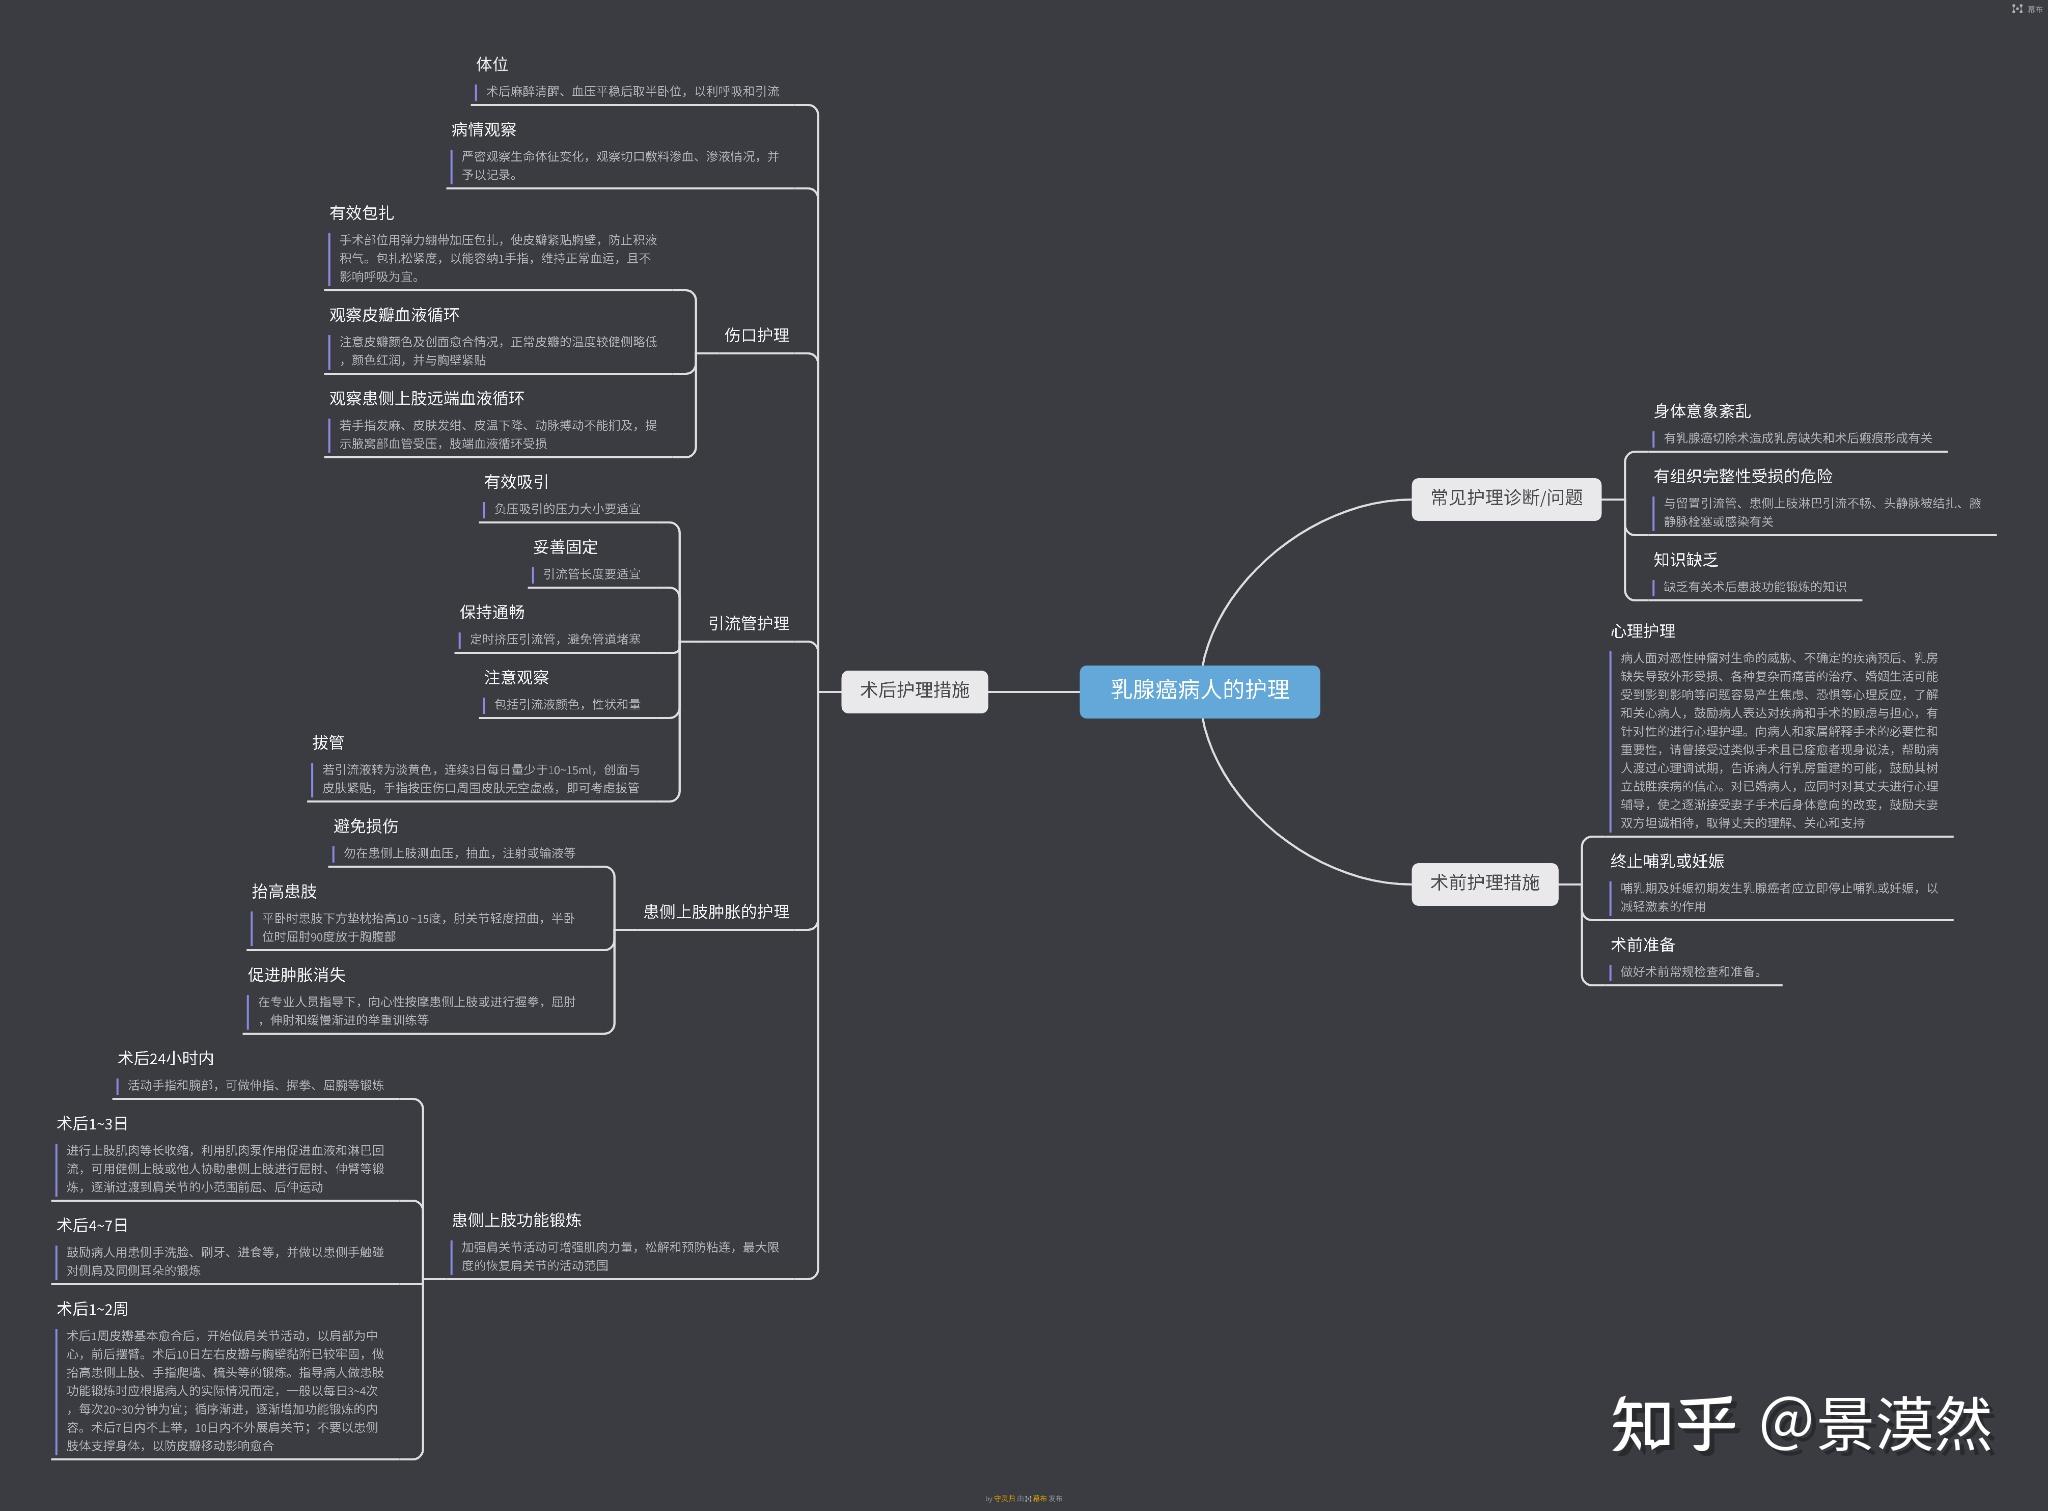The image size is (2048, 1511).
Task: Click the note under 体位 about 半卧位
Action: (633, 91)
